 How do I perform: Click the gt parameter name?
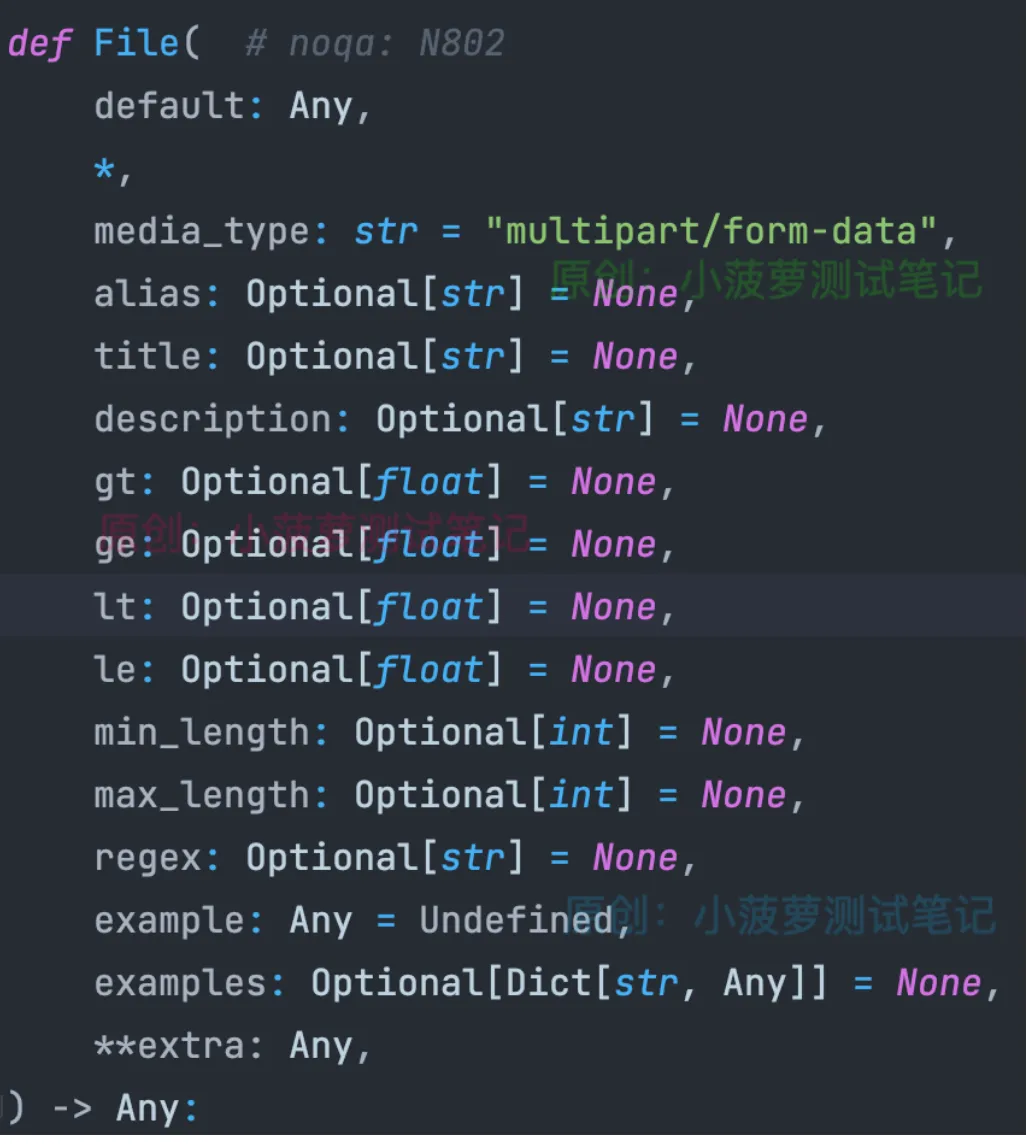point(115,483)
